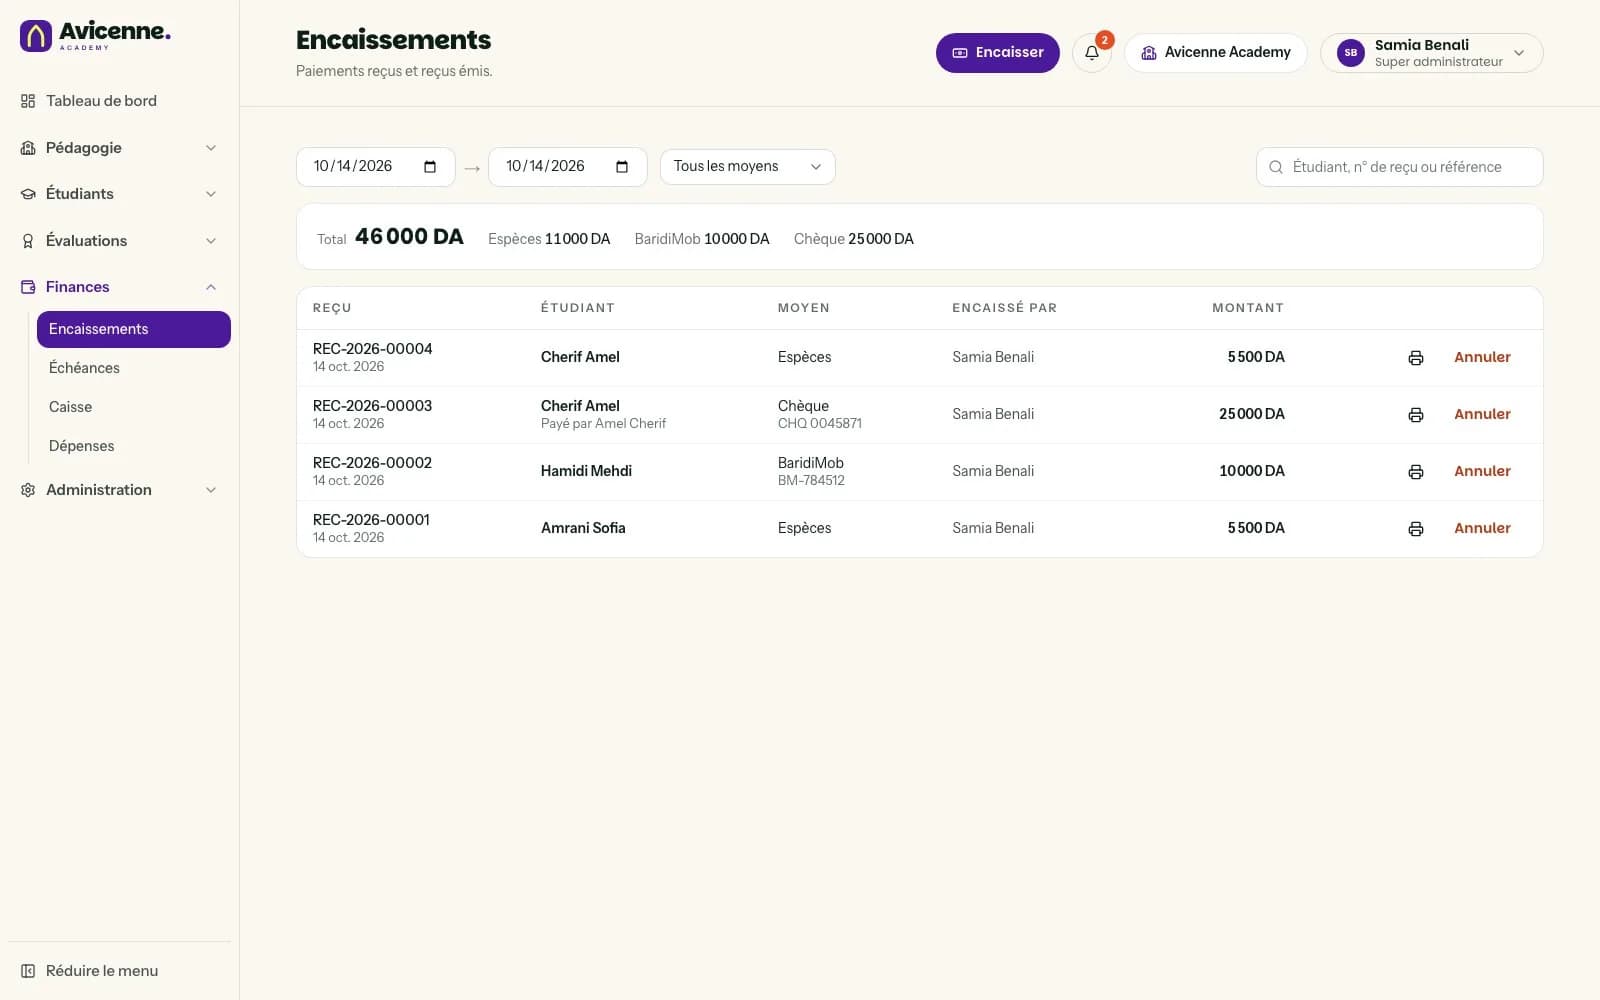Annuler receipt REC-2026-00002
1600x1000 pixels.
1482,471
